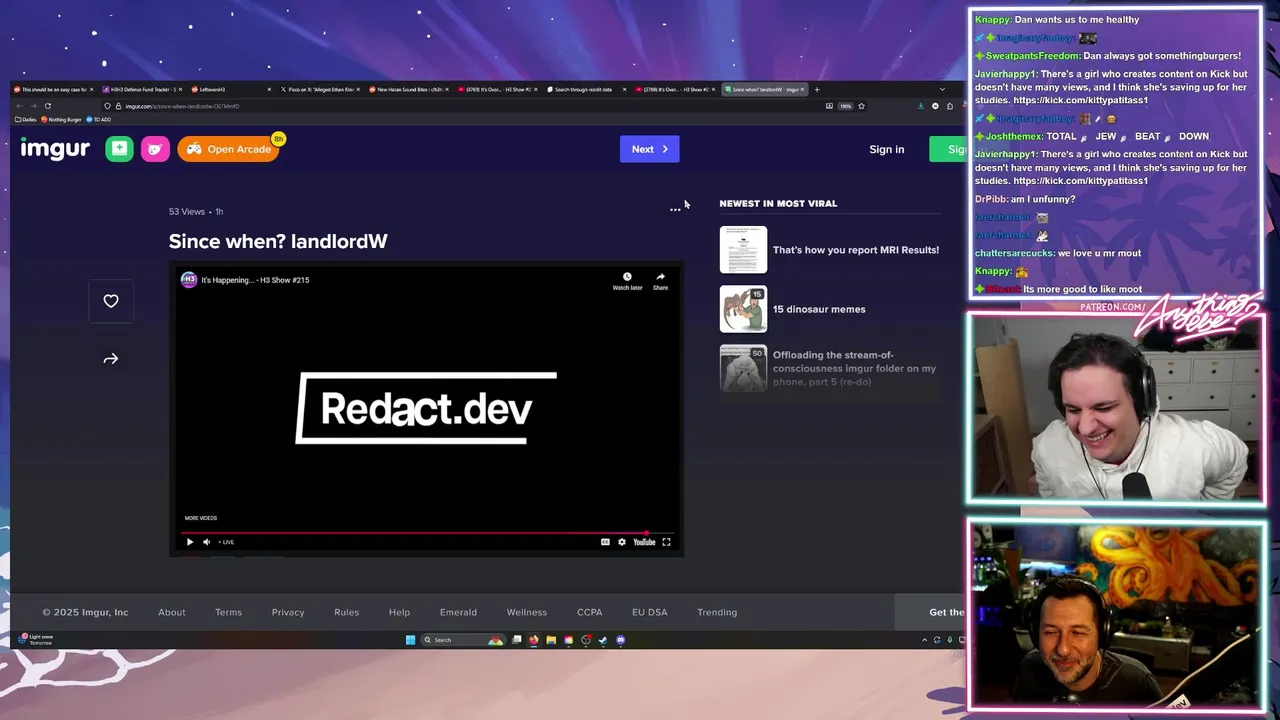Click Share icon in the video player
Viewport: 1280px width, 720px height.
click(x=660, y=281)
